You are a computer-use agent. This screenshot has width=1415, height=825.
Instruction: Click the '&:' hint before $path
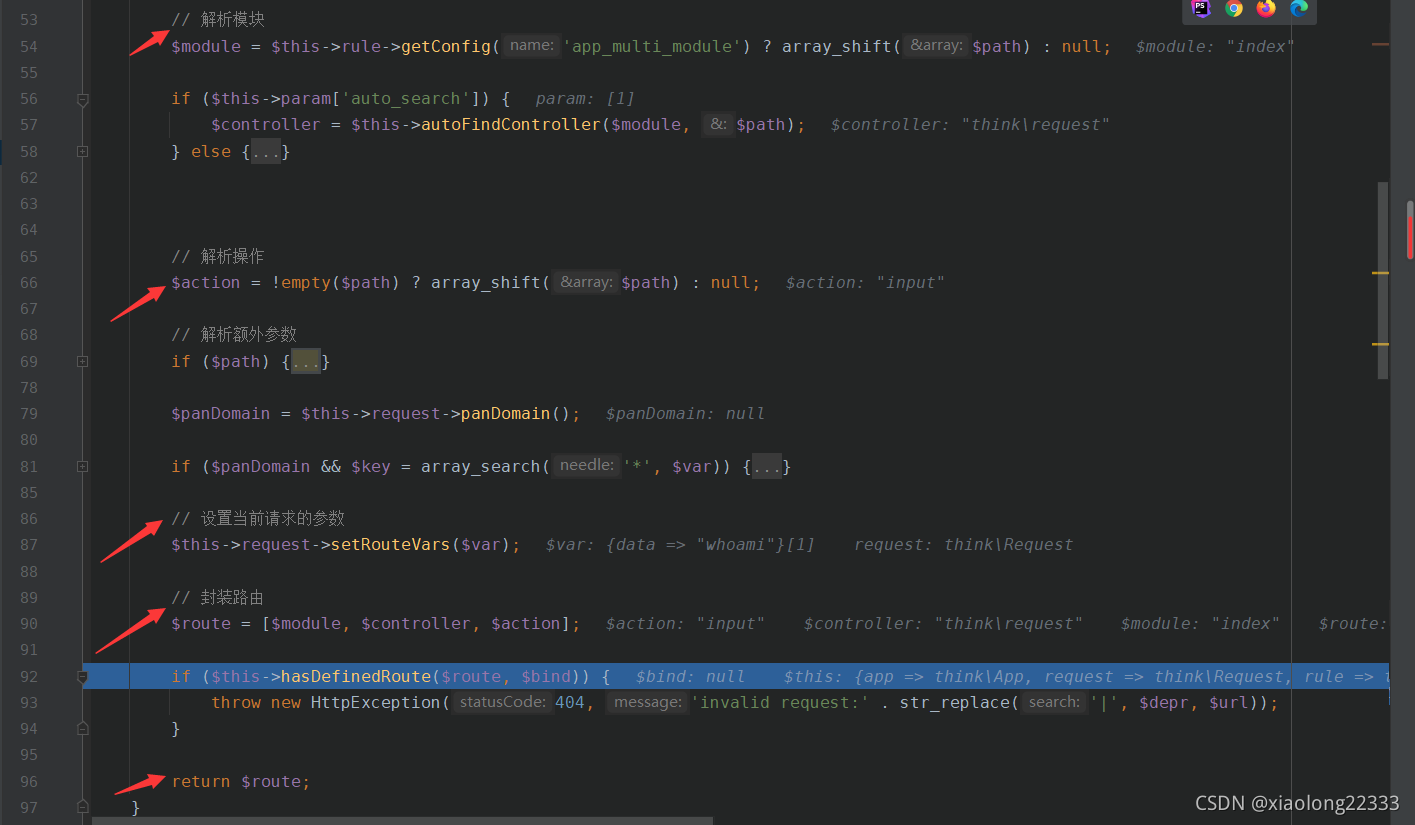pyautogui.click(x=718, y=125)
